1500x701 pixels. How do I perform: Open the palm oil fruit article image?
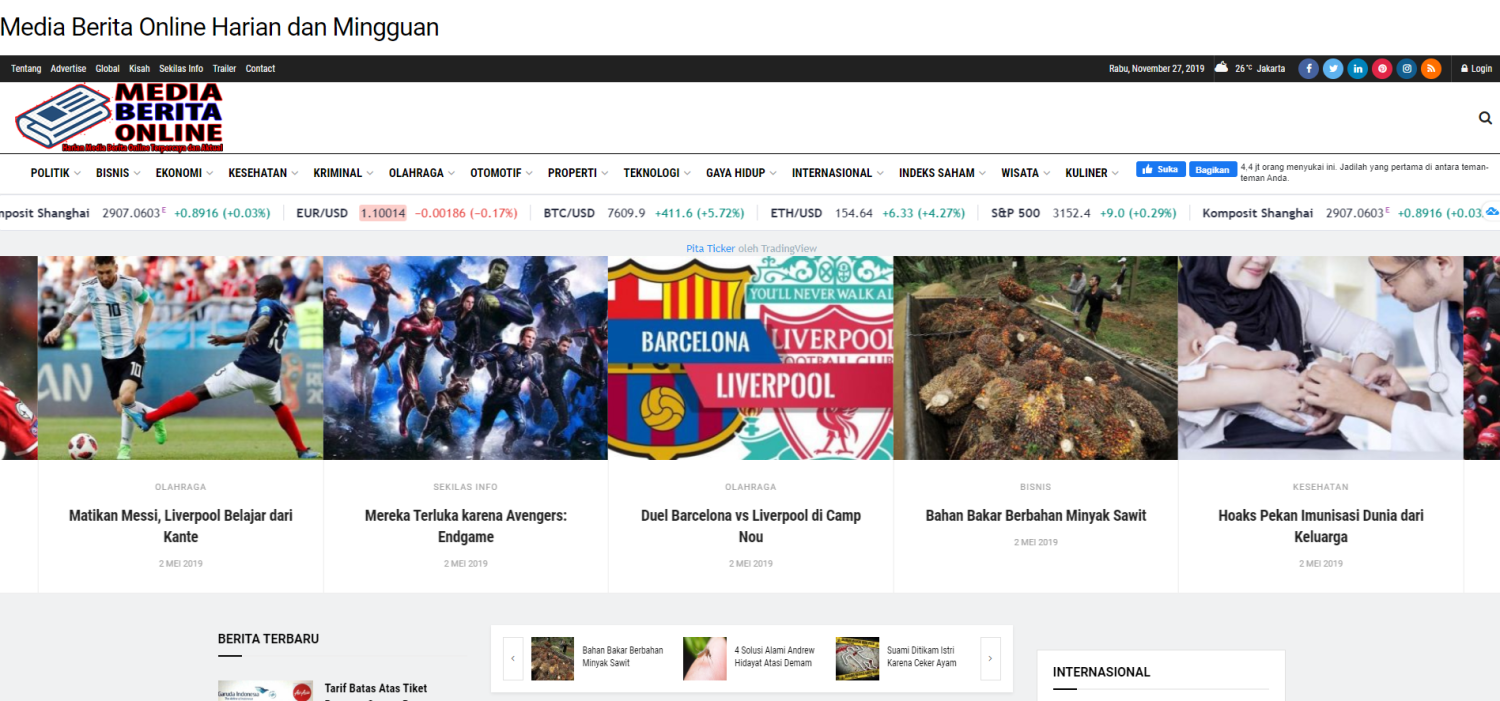(x=1036, y=358)
